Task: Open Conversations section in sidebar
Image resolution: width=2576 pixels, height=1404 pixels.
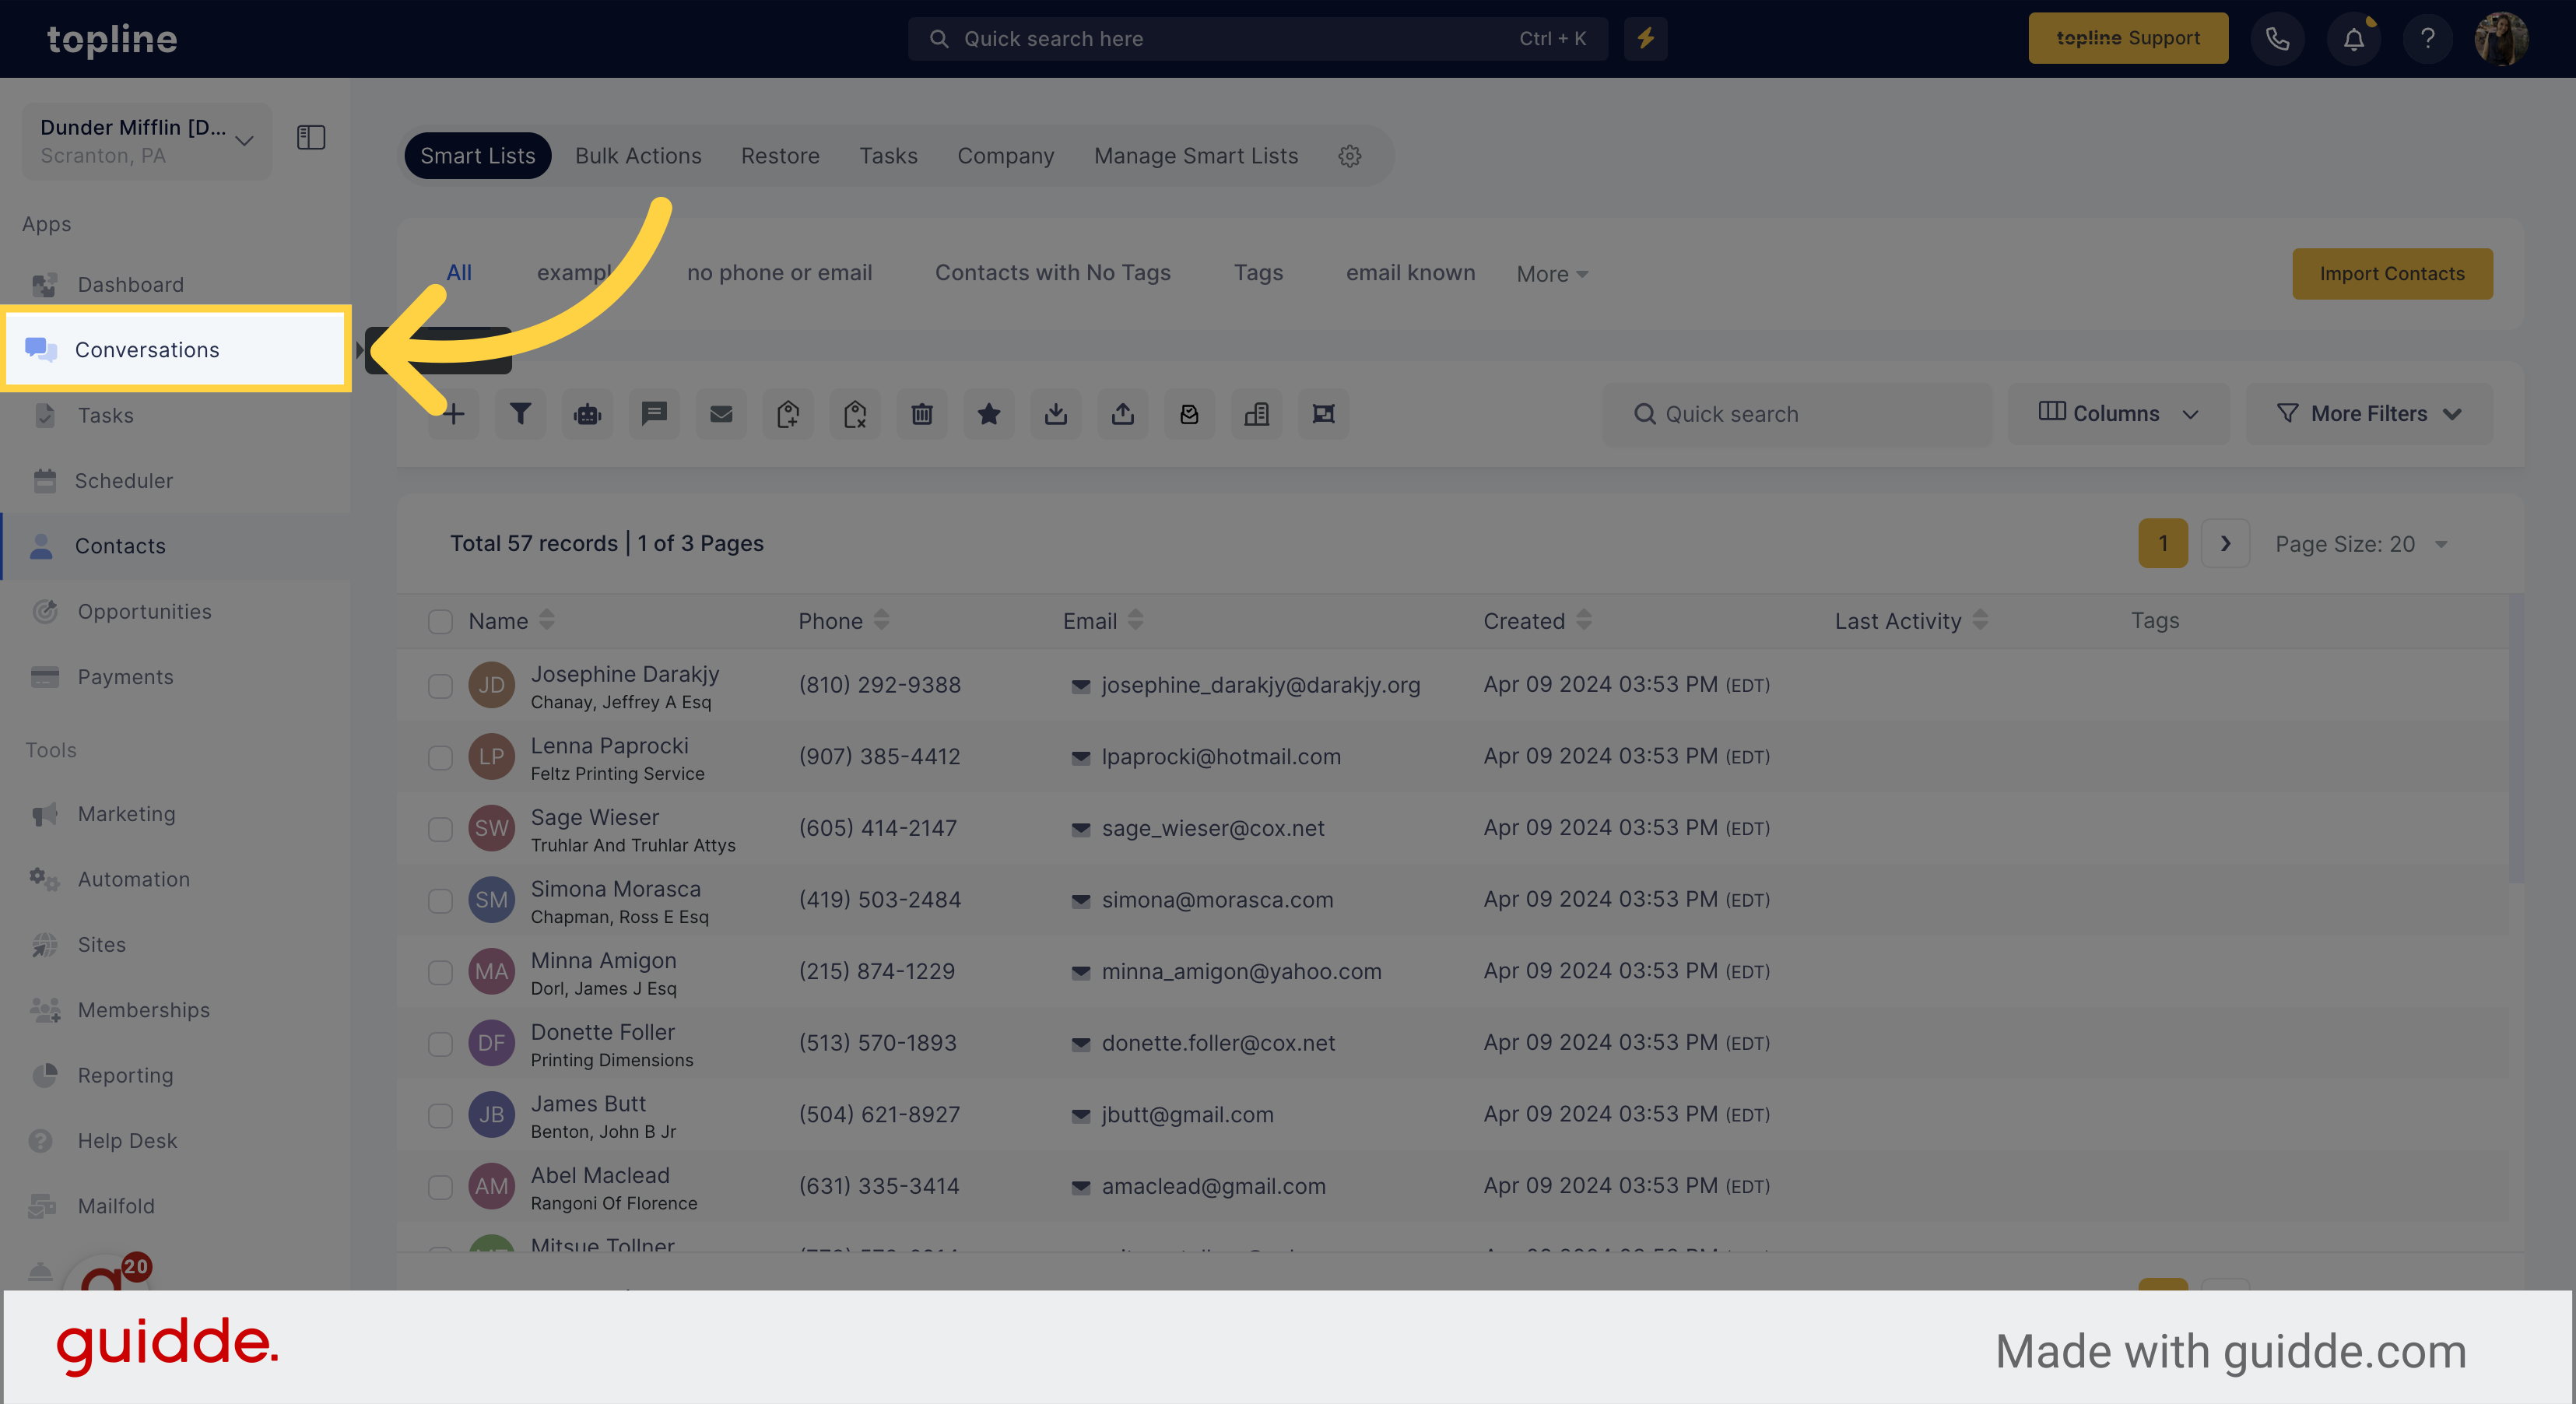Action: [147, 348]
